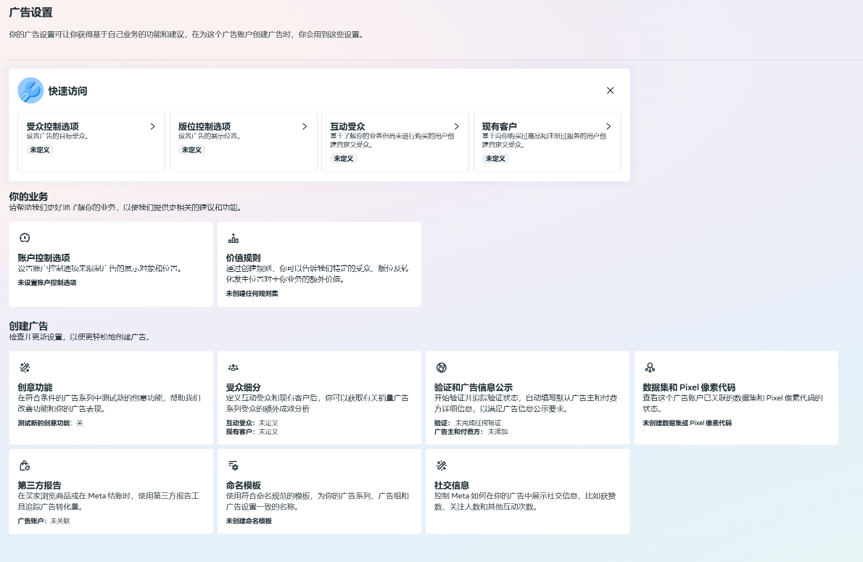Click 未创建命名模板 status text
Image resolution: width=863 pixels, height=562 pixels.
click(x=249, y=521)
